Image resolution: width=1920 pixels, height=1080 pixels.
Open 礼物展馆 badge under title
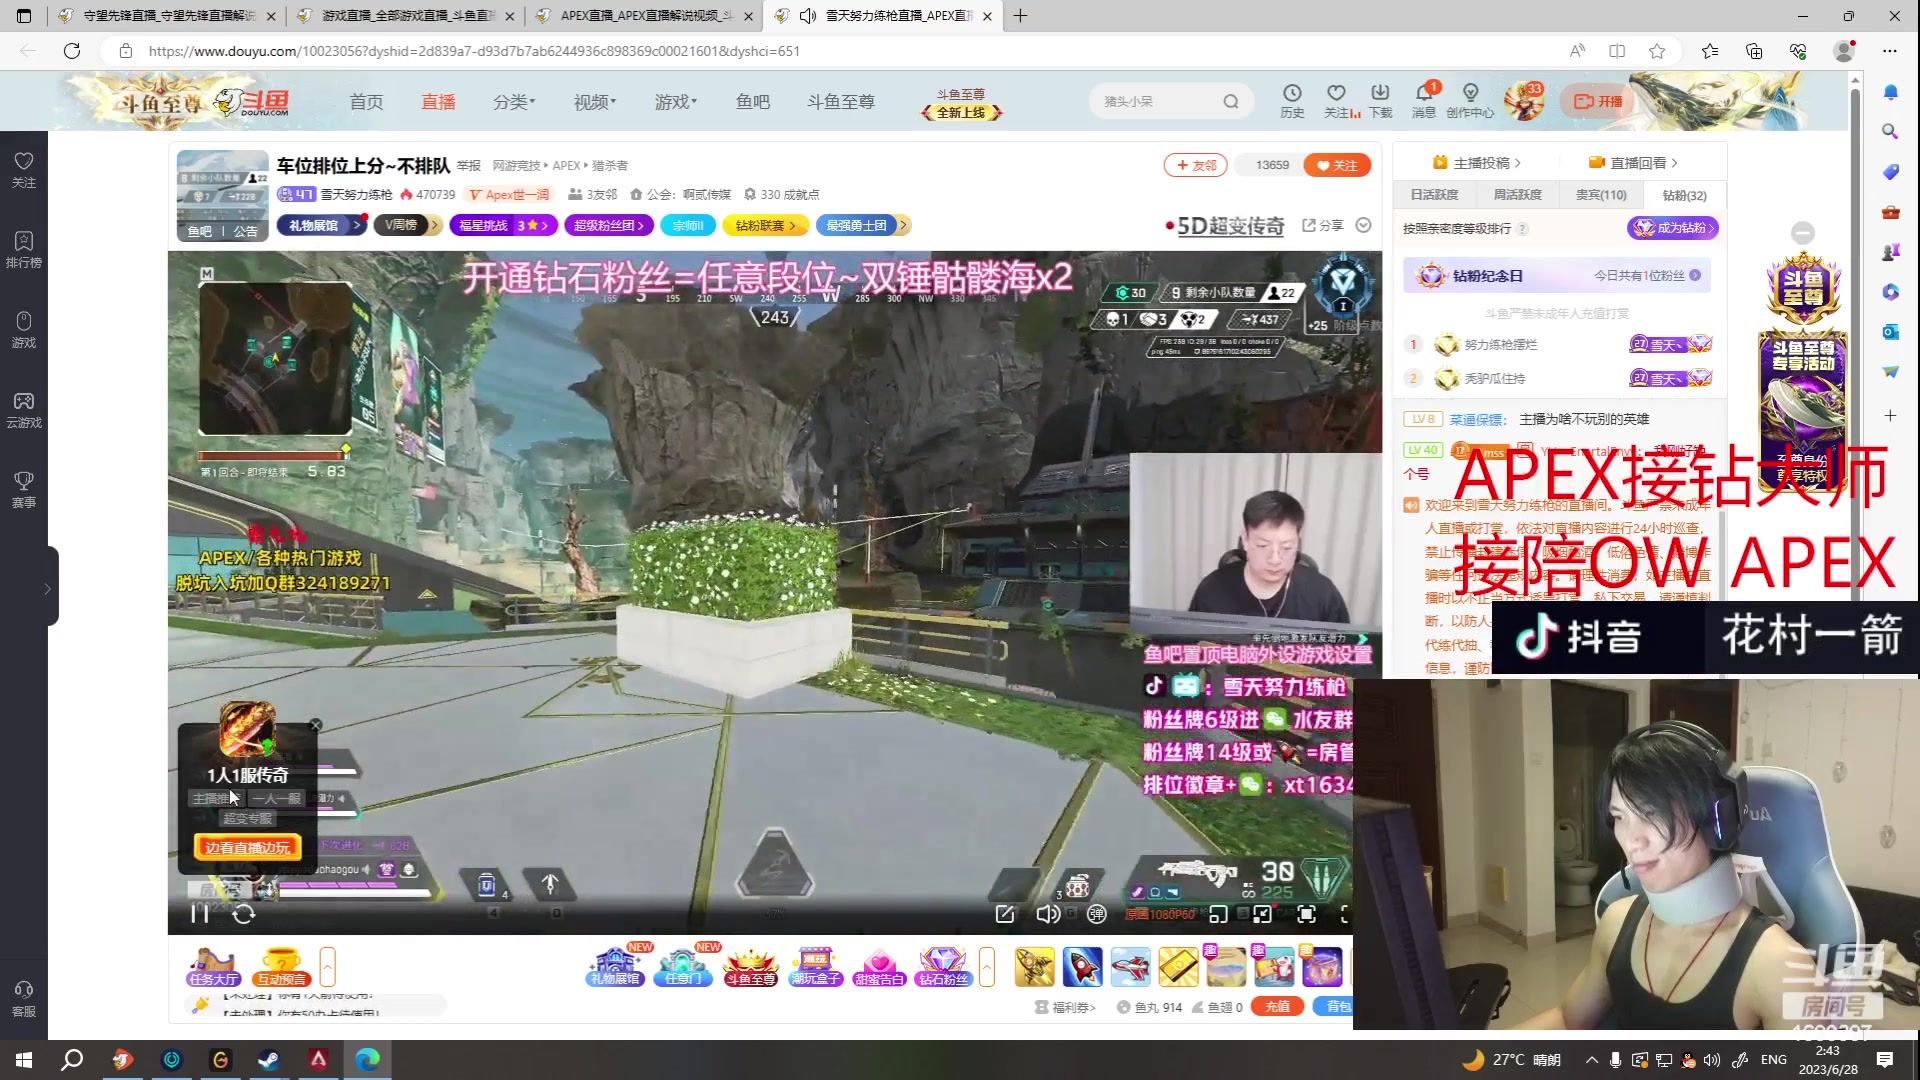click(321, 226)
